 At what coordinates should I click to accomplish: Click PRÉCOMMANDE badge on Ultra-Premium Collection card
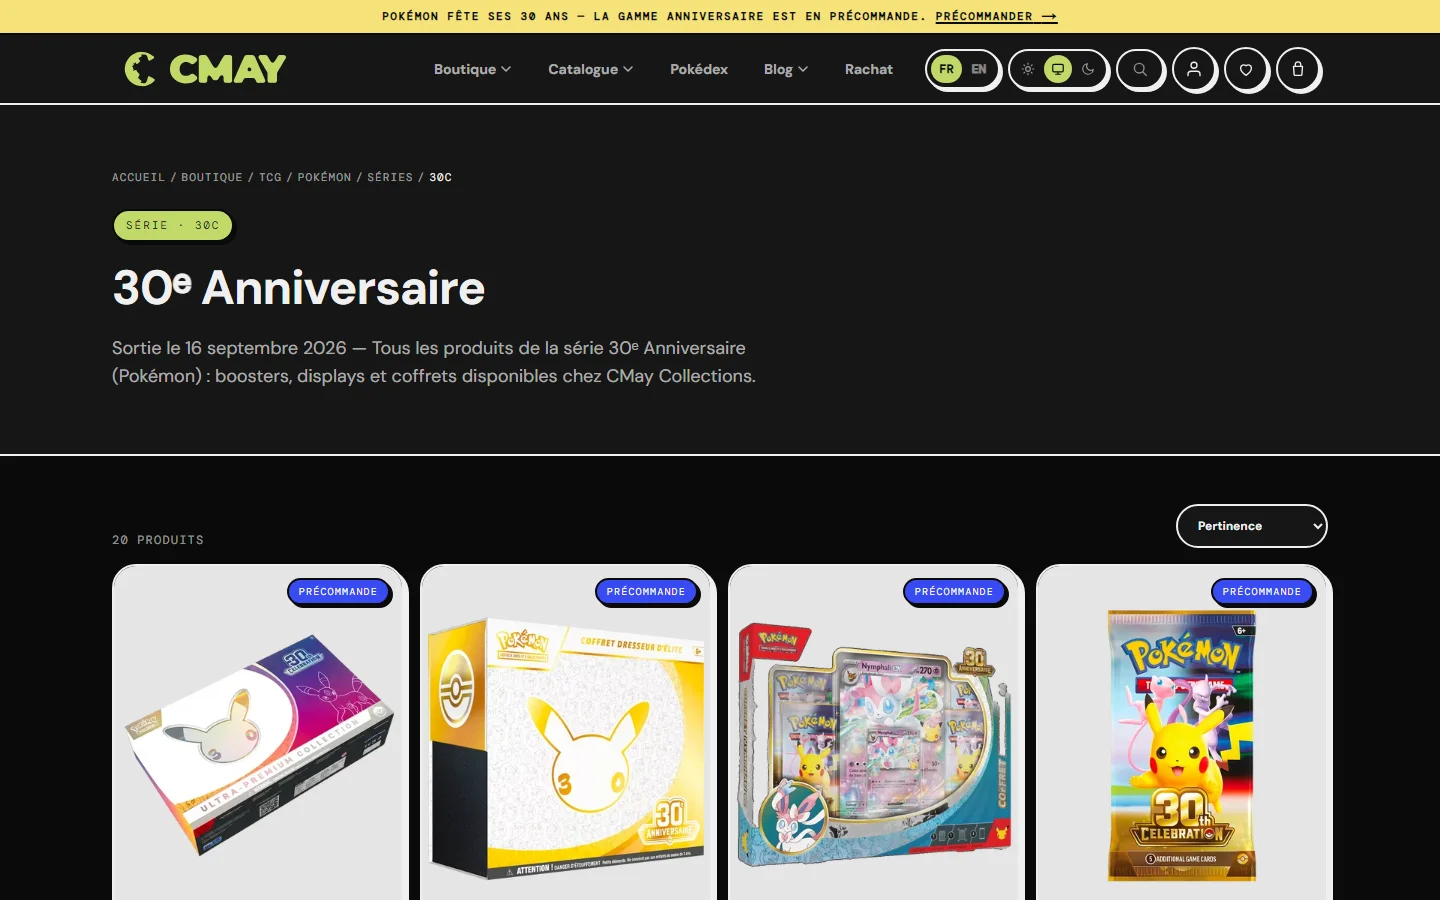click(338, 592)
